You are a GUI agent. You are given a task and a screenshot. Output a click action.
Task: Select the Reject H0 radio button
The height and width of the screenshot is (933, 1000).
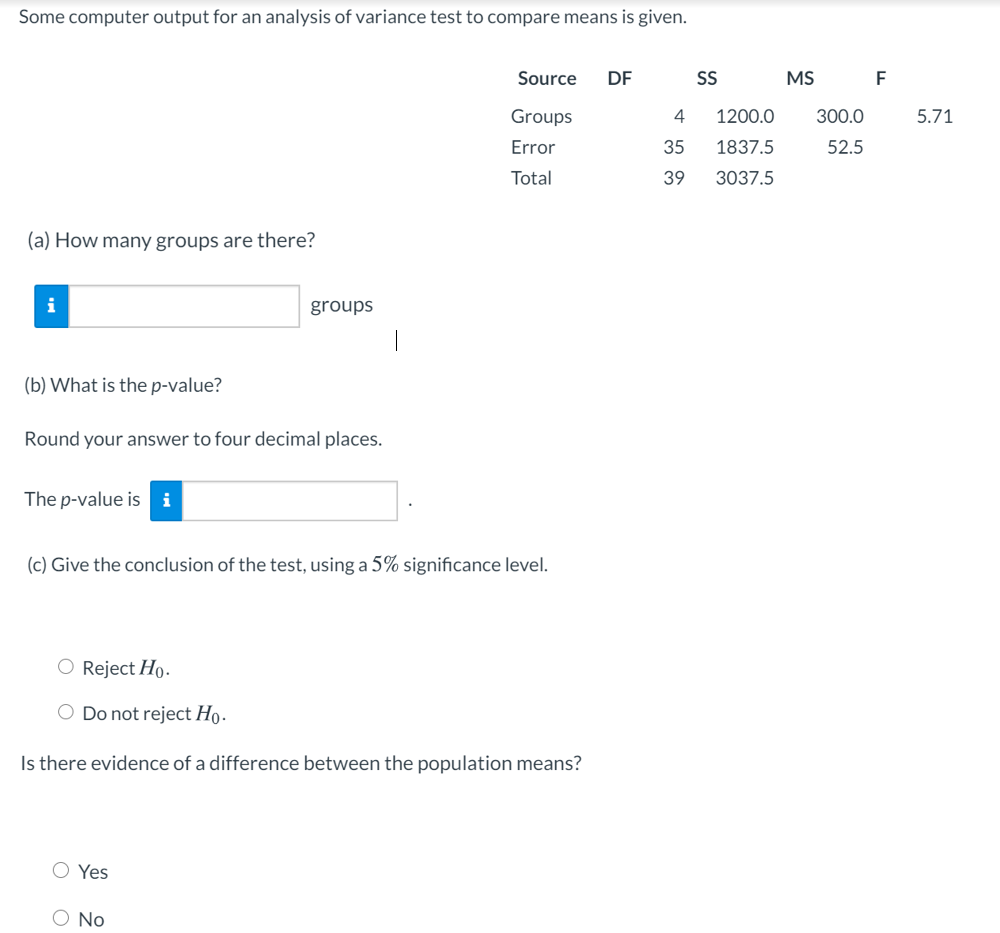click(x=66, y=666)
